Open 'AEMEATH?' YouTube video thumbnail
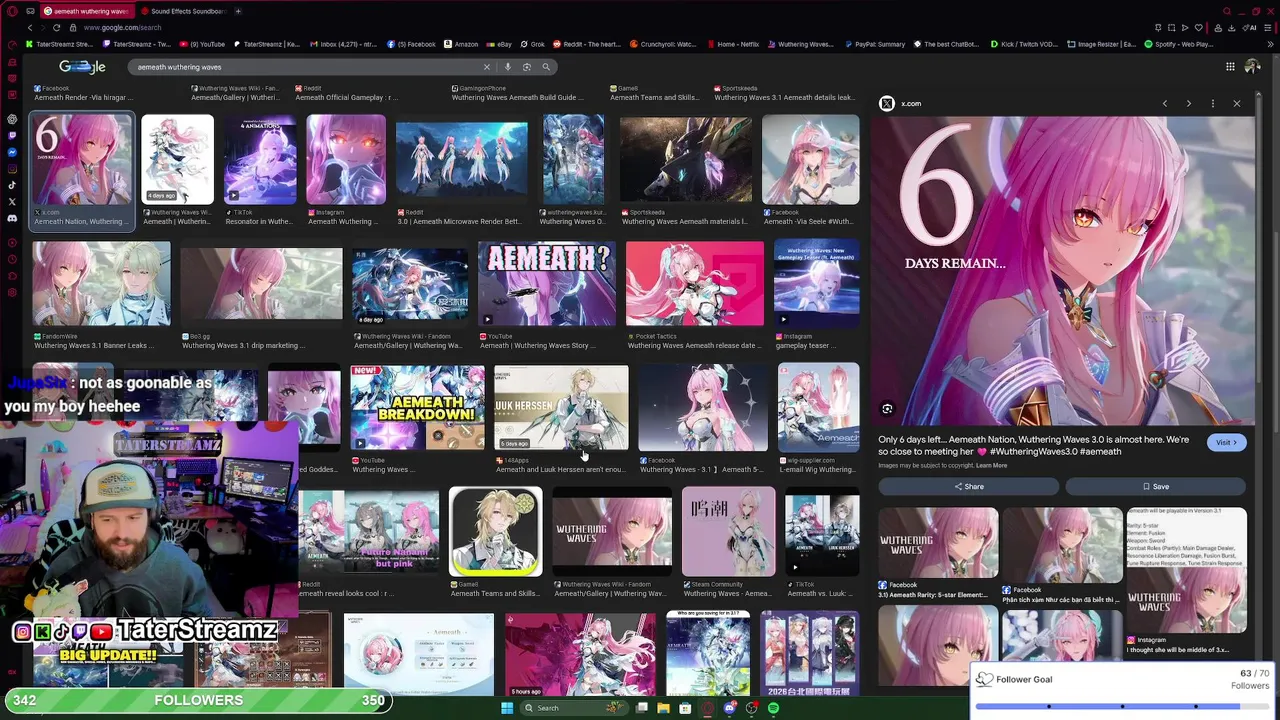Viewport: 1280px width, 720px height. 546,284
